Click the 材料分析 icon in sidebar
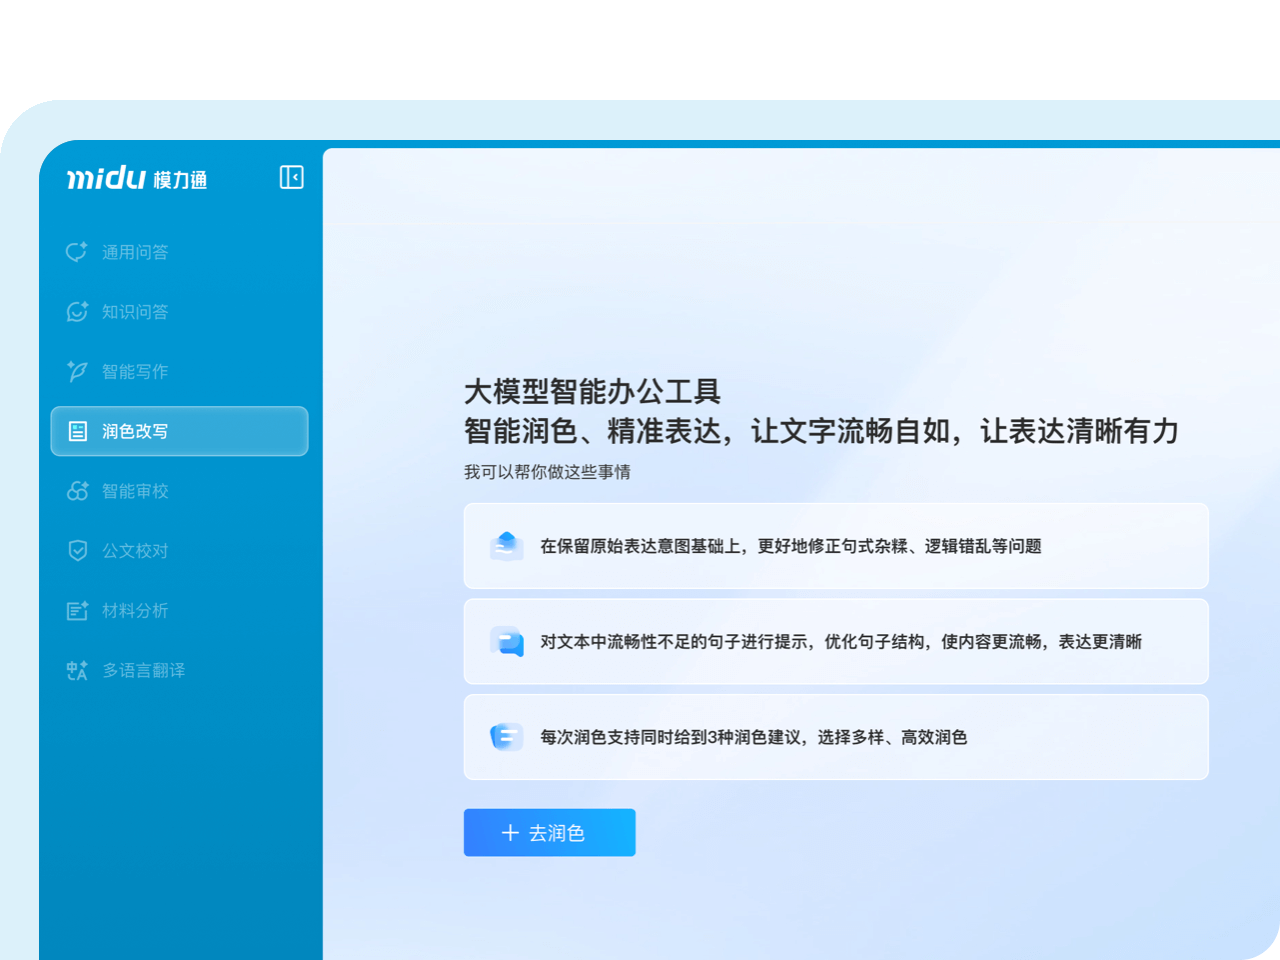 point(77,610)
